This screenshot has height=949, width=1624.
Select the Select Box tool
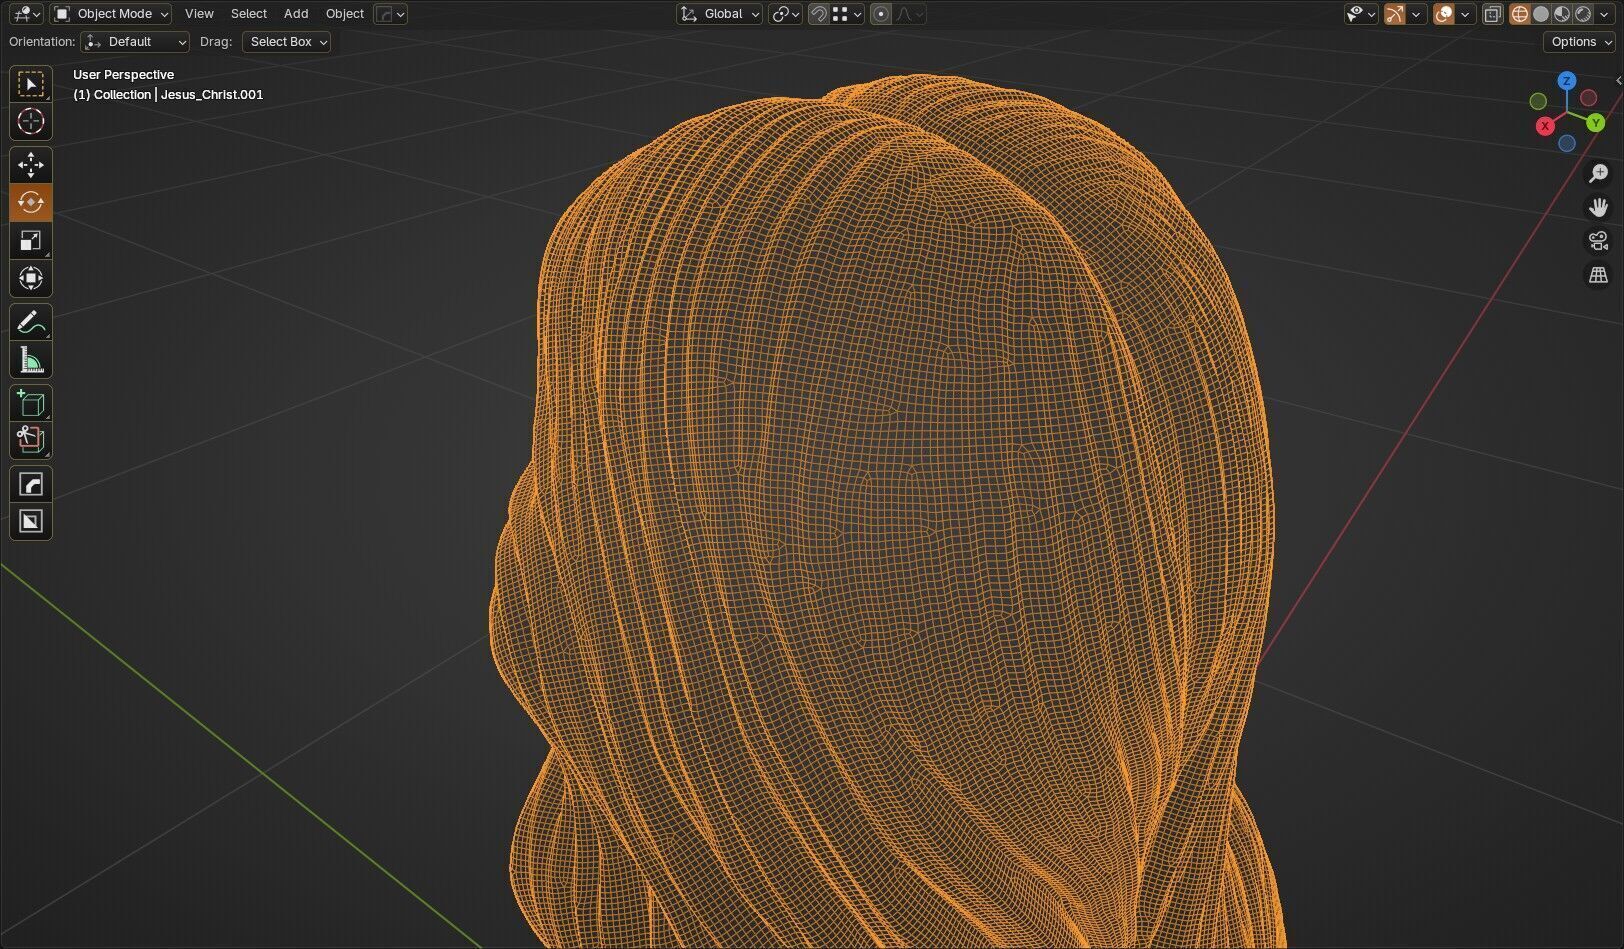[31, 85]
